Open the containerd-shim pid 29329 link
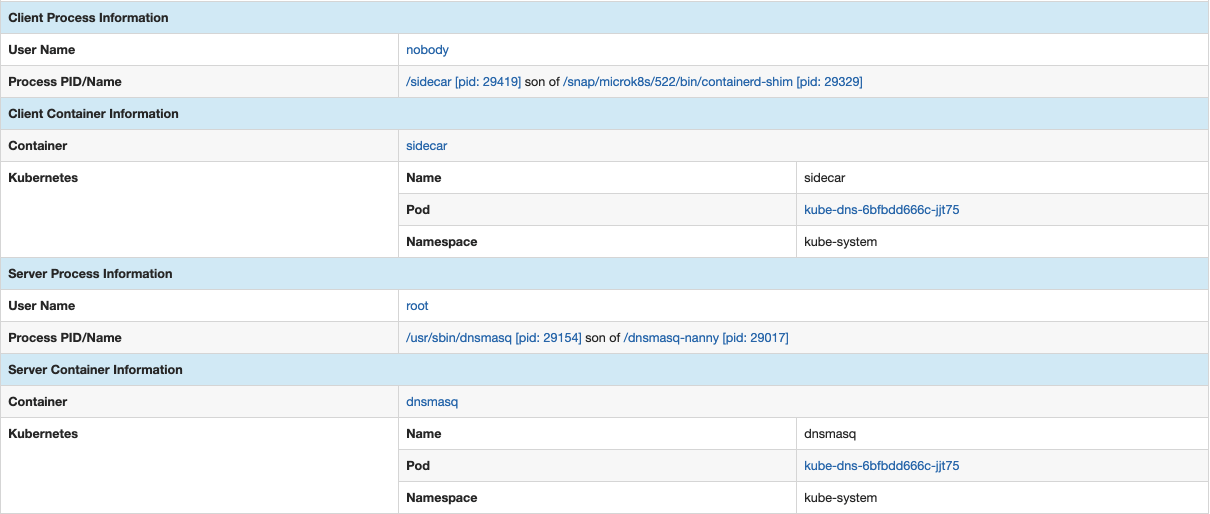 click(713, 81)
